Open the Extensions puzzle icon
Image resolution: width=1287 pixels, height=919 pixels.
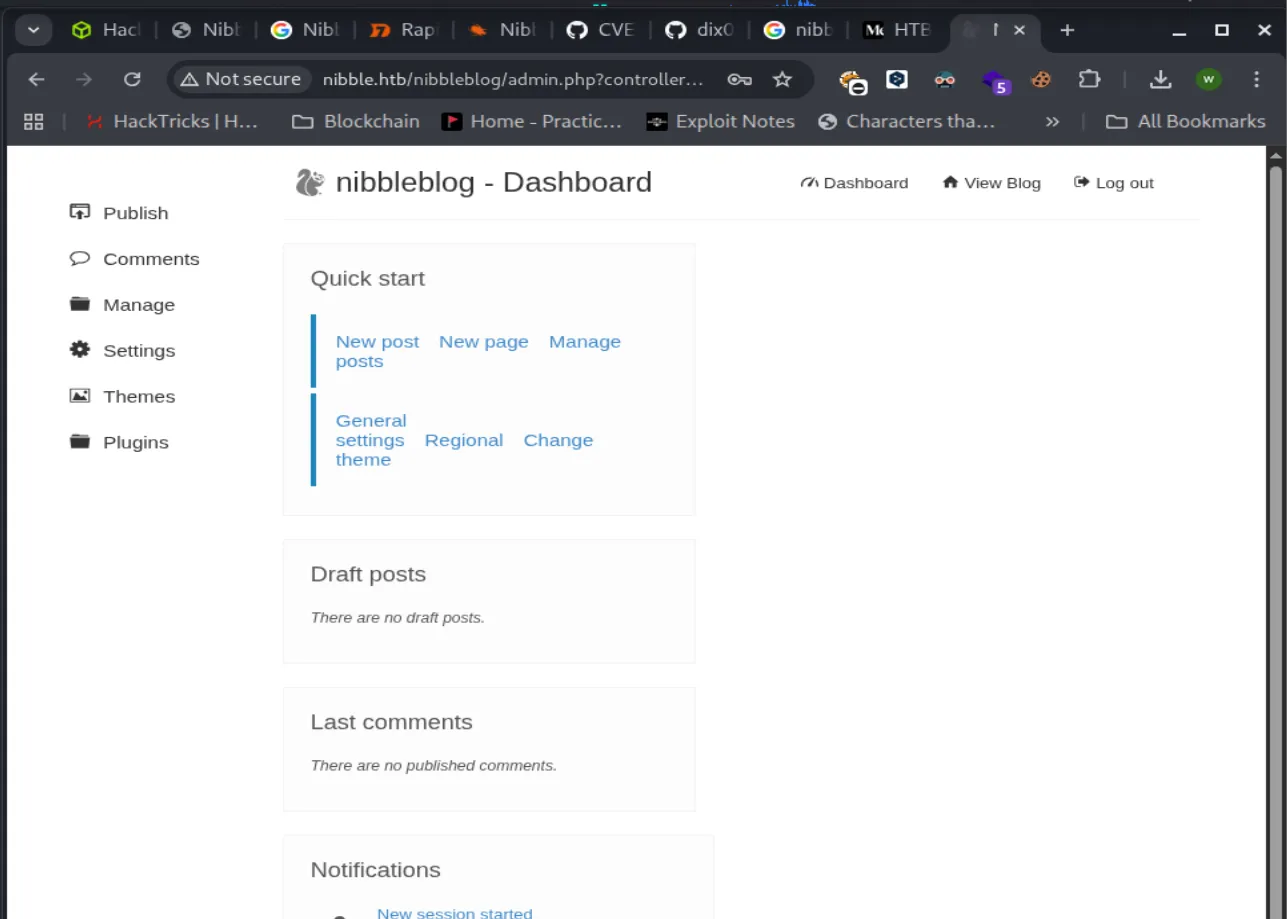click(x=1089, y=79)
